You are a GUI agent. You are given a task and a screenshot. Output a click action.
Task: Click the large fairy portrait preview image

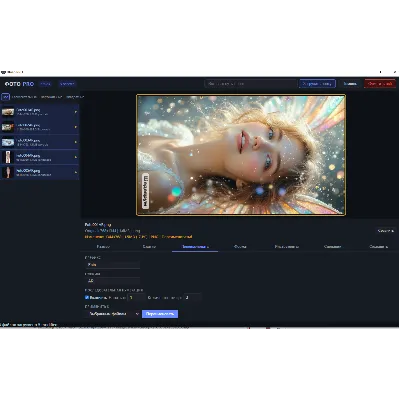pyautogui.click(x=241, y=155)
